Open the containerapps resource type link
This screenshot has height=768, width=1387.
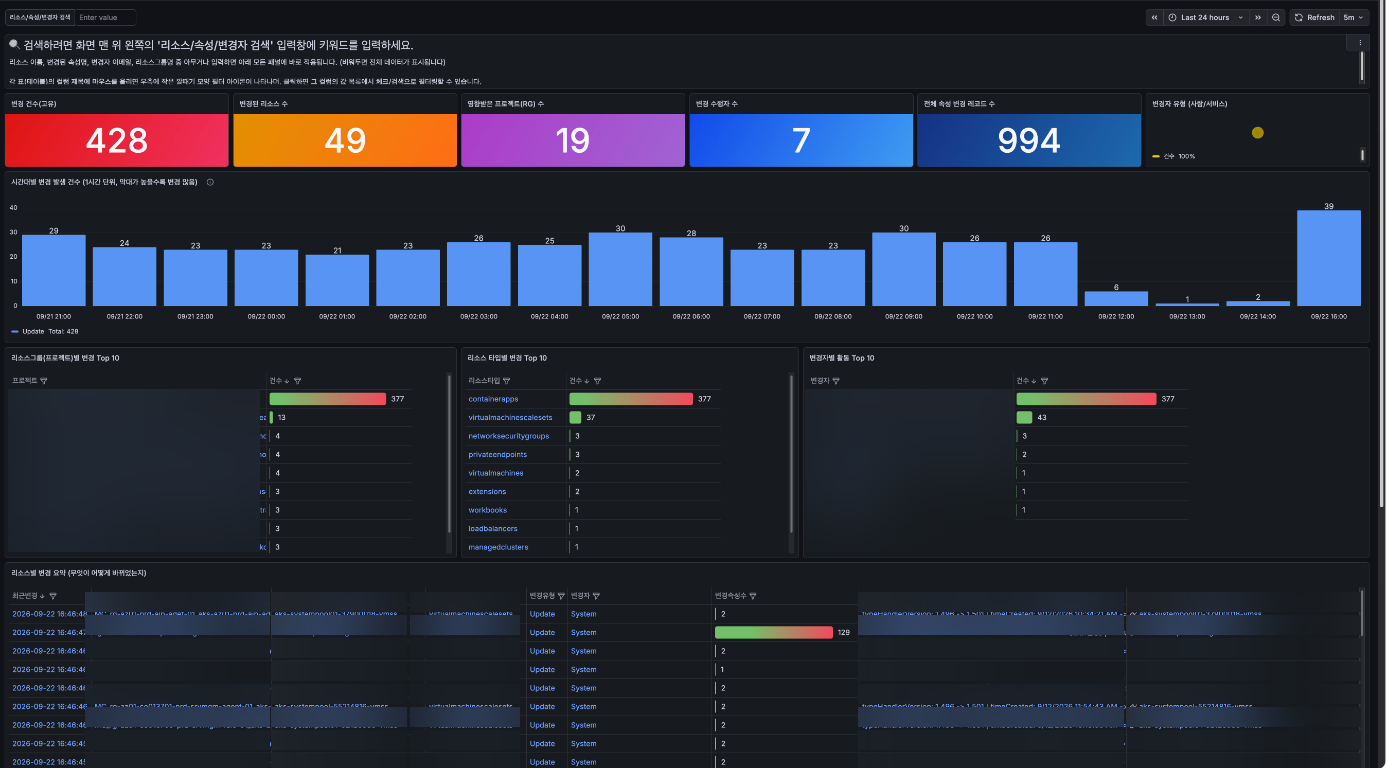pos(493,399)
